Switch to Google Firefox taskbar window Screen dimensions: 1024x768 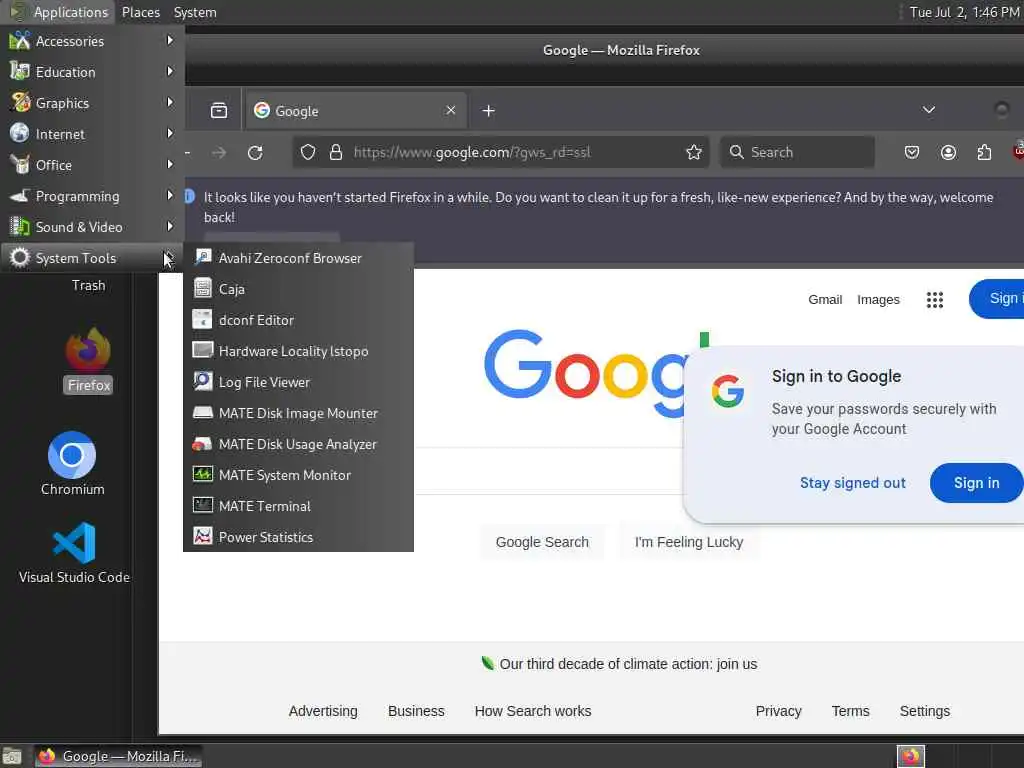[118, 756]
